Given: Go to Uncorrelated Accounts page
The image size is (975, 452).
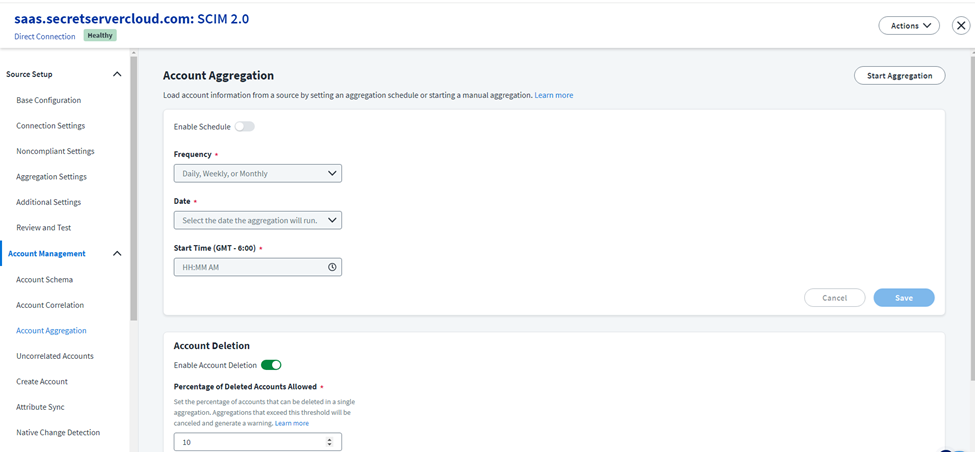Looking at the screenshot, I should pos(55,356).
